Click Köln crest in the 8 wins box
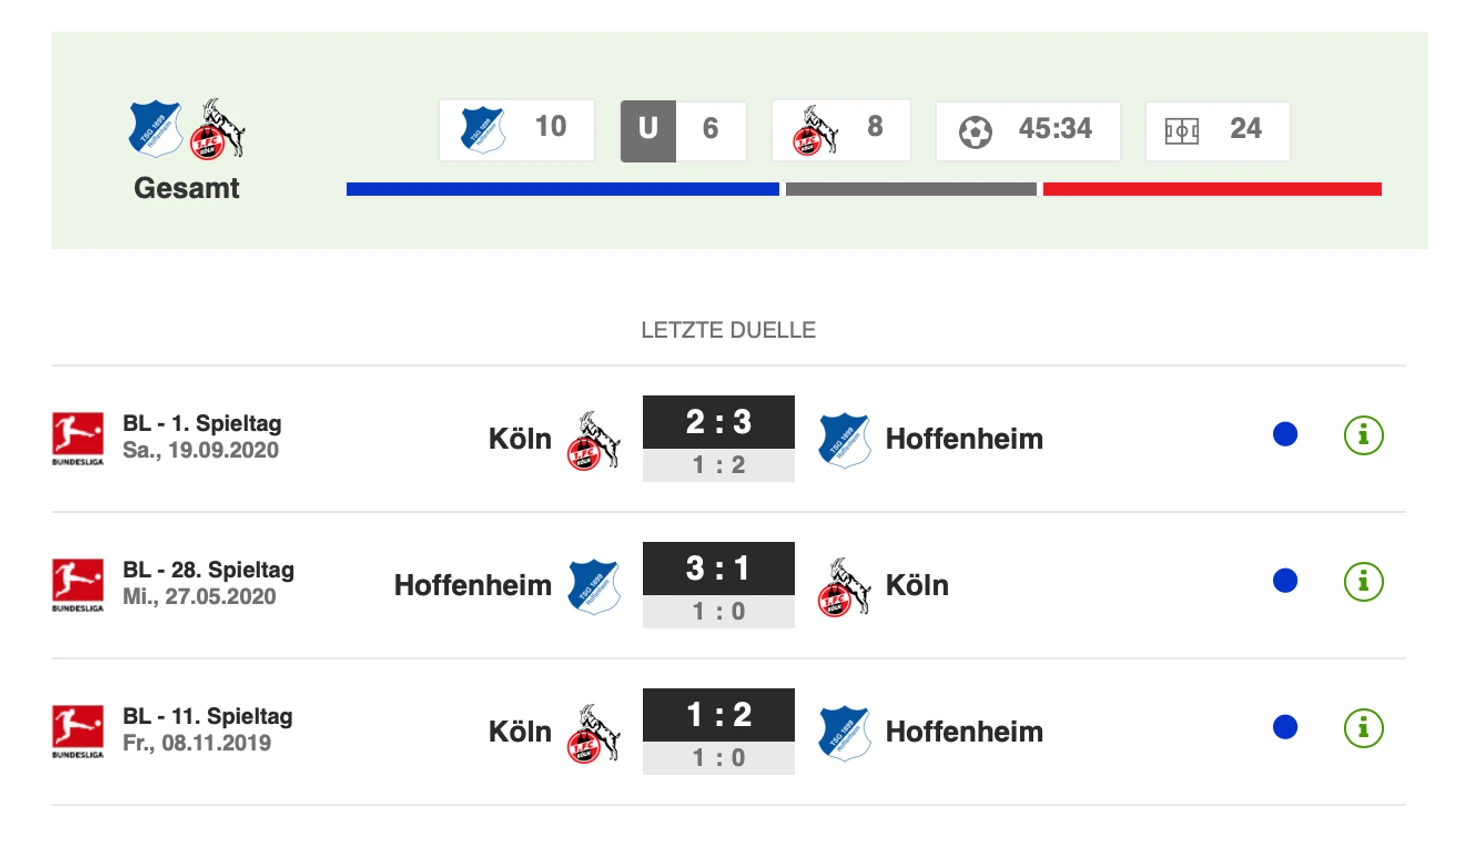The image size is (1460, 852). [x=815, y=130]
